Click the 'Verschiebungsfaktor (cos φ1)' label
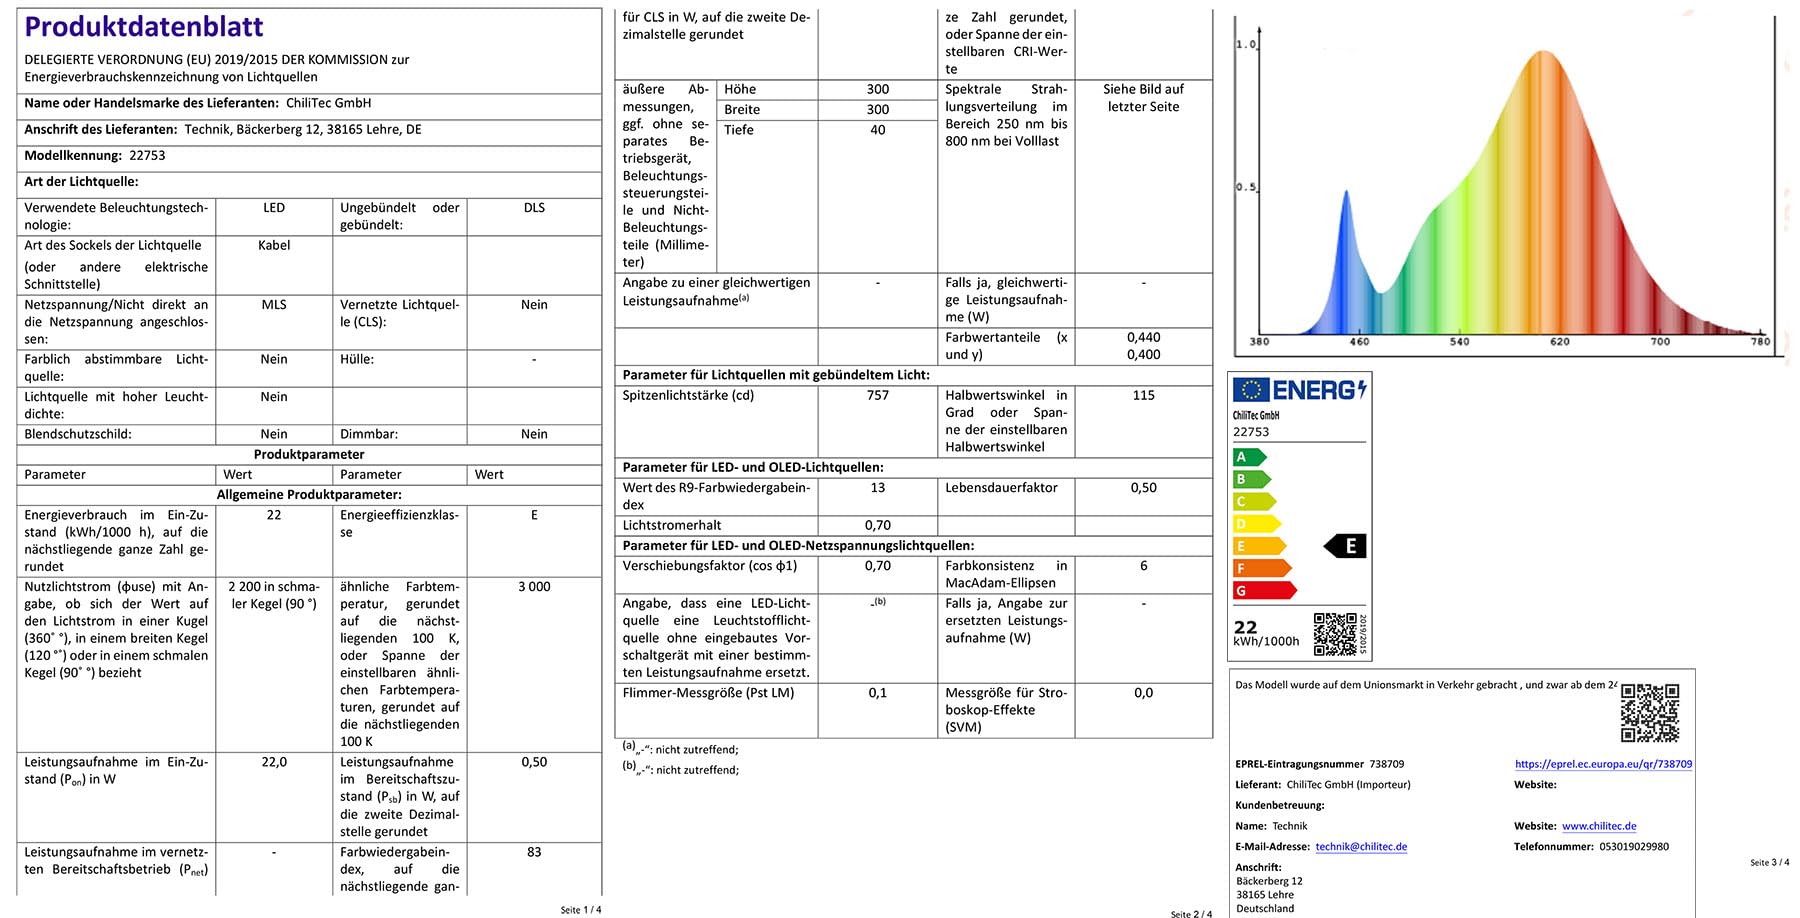Screen dimensions: 1800x918 pos(710,566)
